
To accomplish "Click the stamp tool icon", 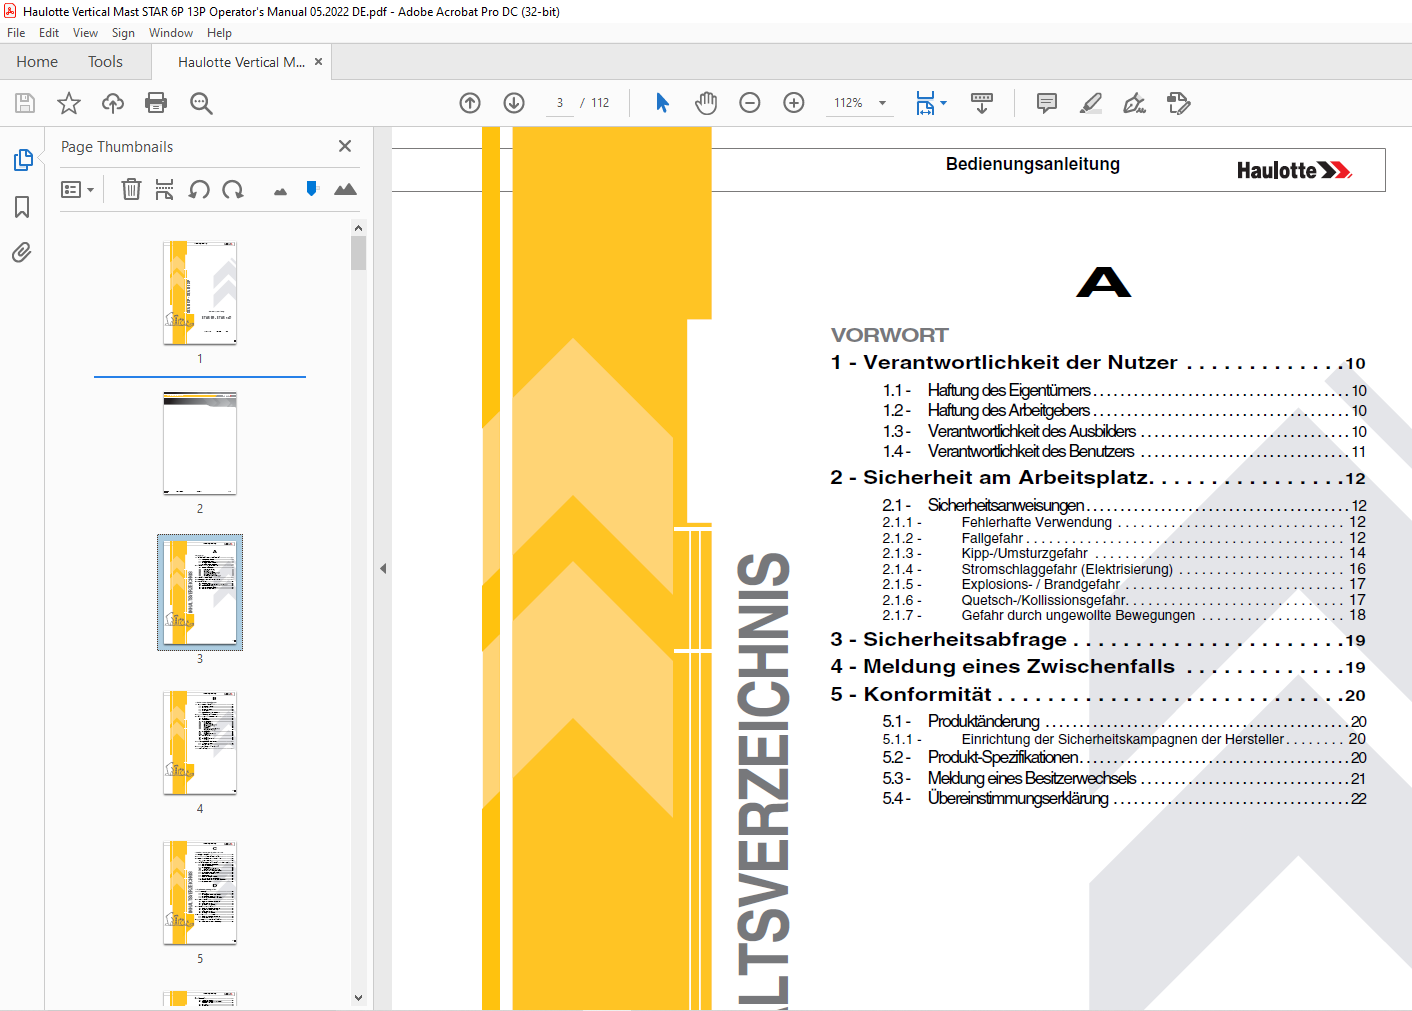I will click(x=1179, y=103).
